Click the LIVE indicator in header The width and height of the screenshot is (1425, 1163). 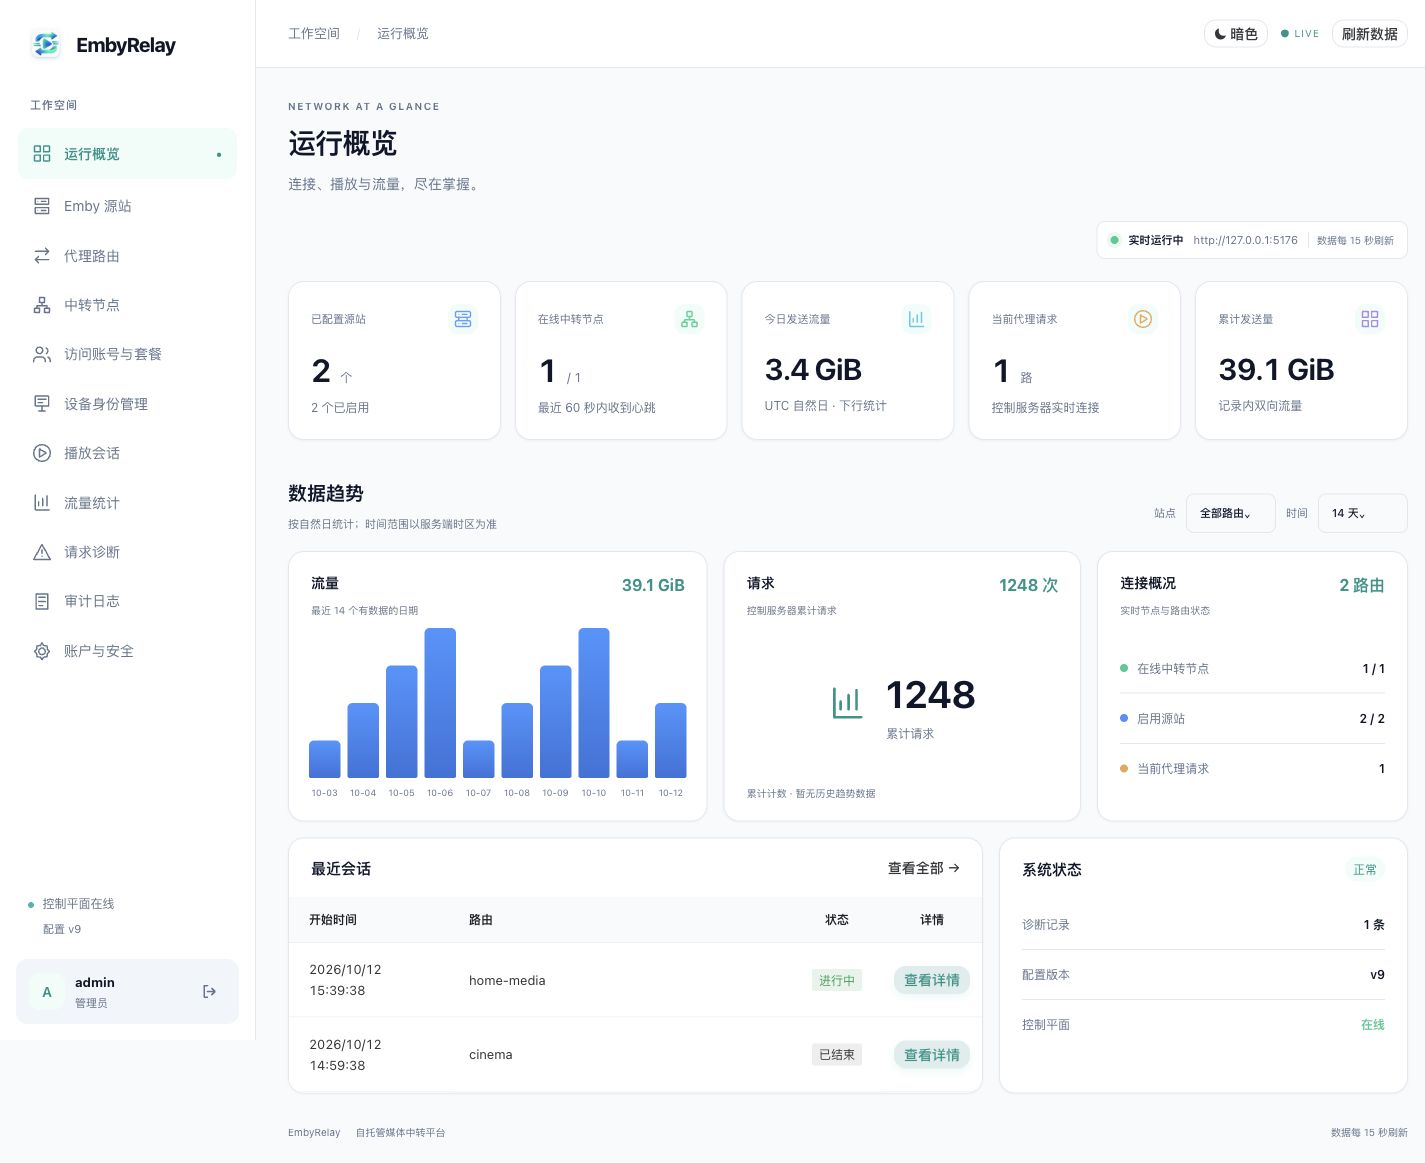pos(1300,34)
